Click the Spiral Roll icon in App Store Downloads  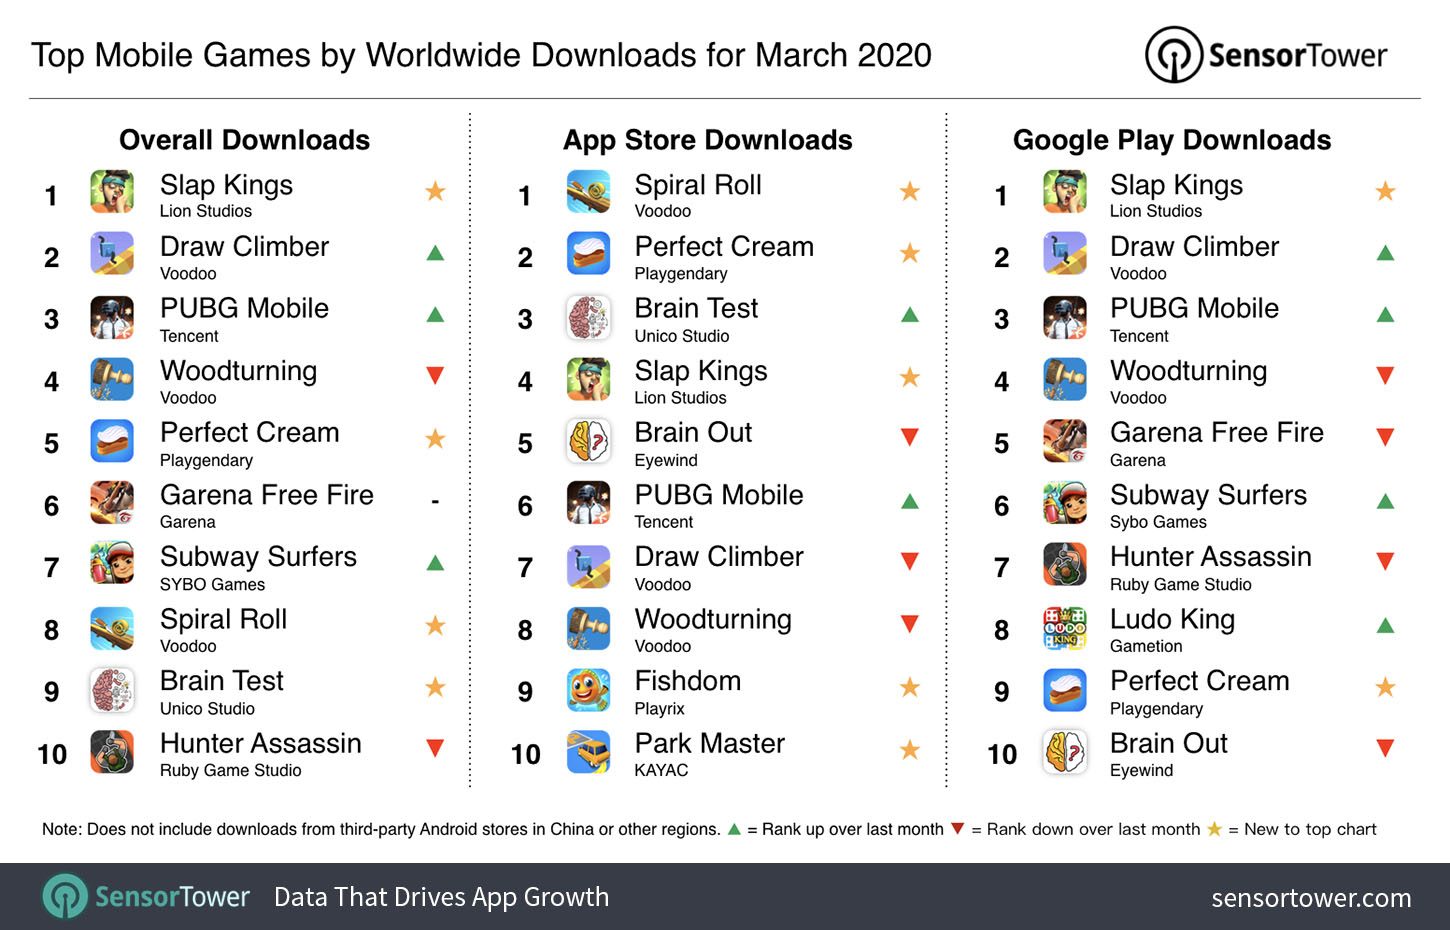coord(588,192)
